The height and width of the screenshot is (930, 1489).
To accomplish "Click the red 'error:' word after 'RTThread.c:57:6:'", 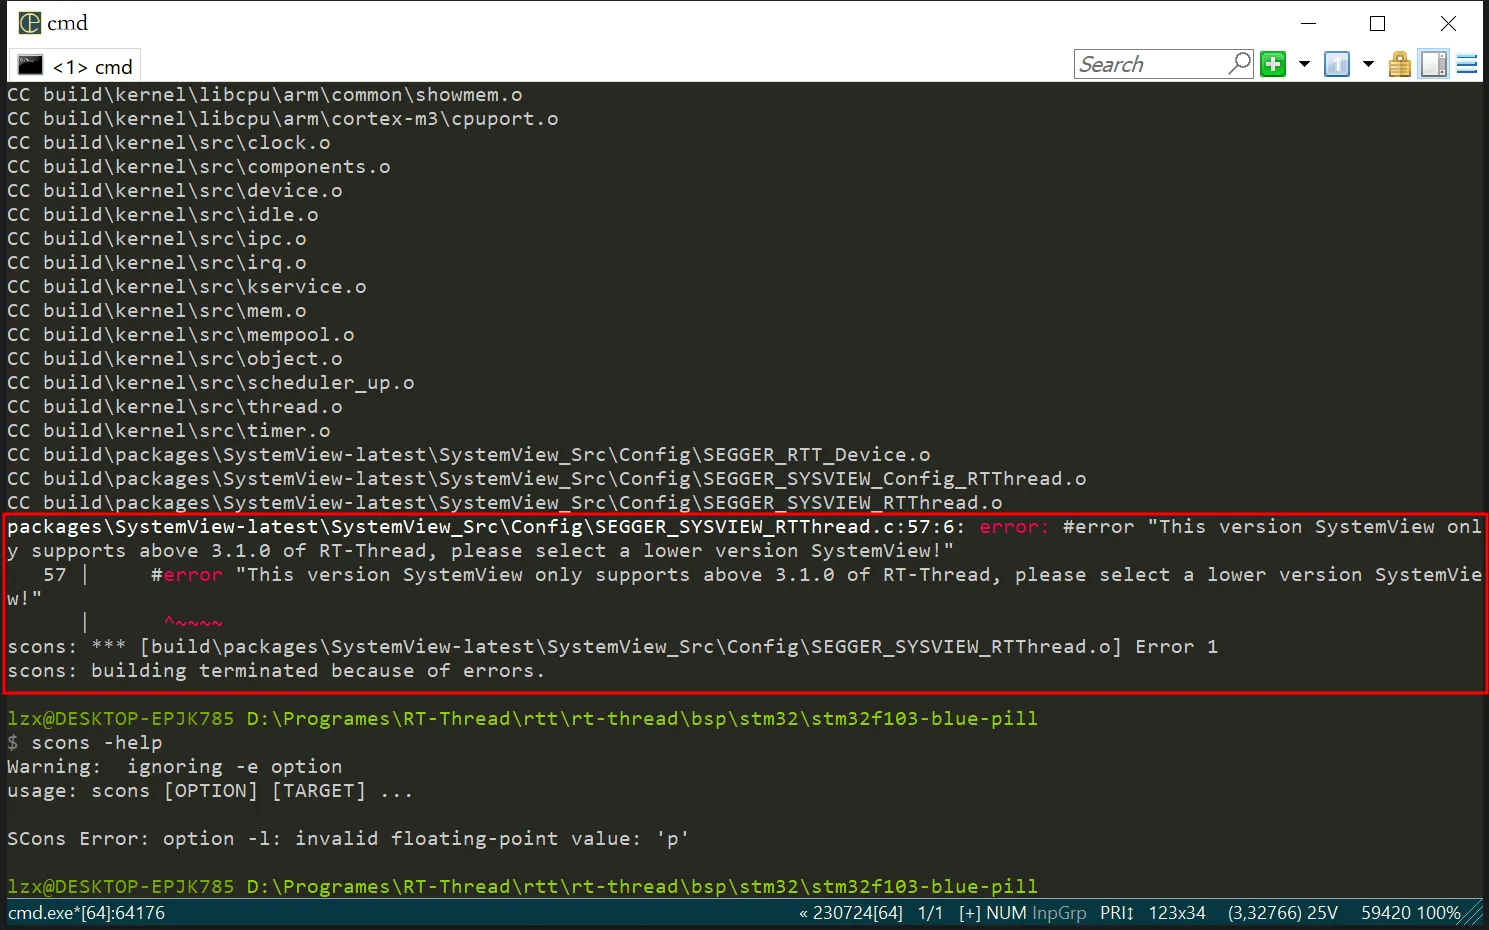I will pyautogui.click(x=1014, y=527).
